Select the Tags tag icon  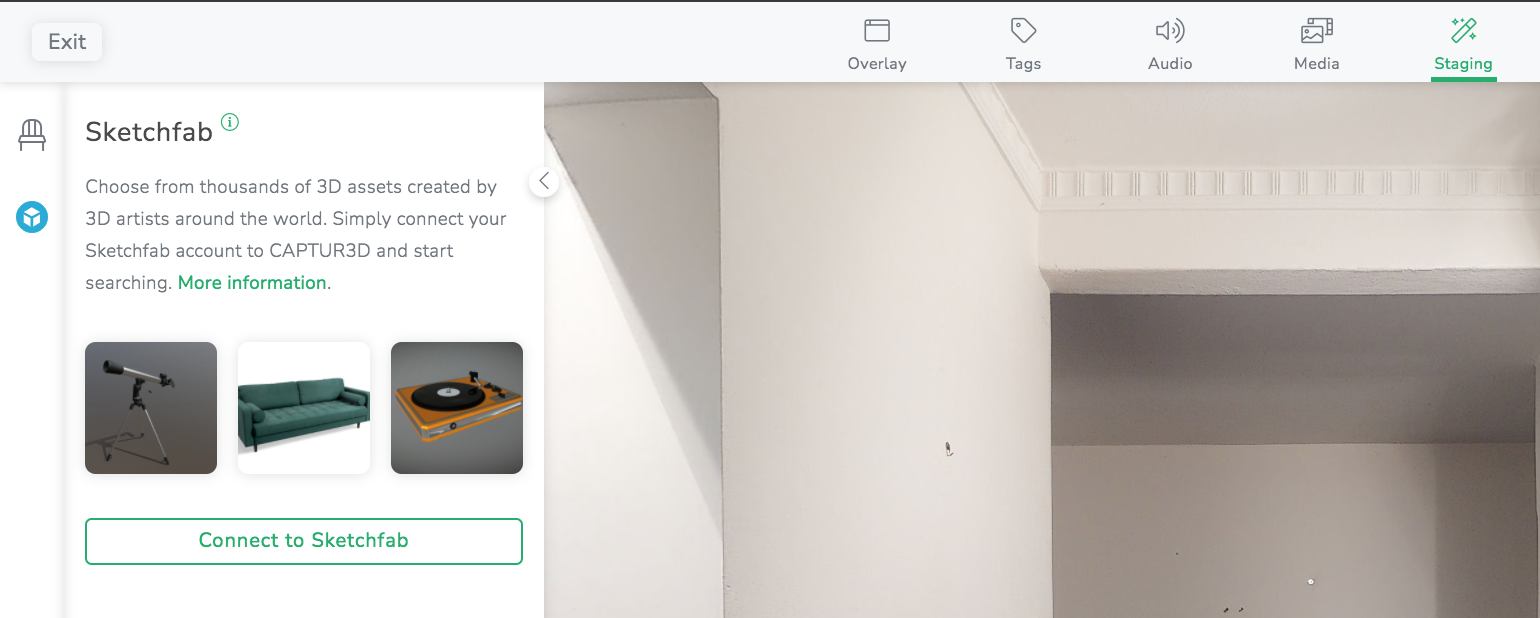[x=1023, y=30]
